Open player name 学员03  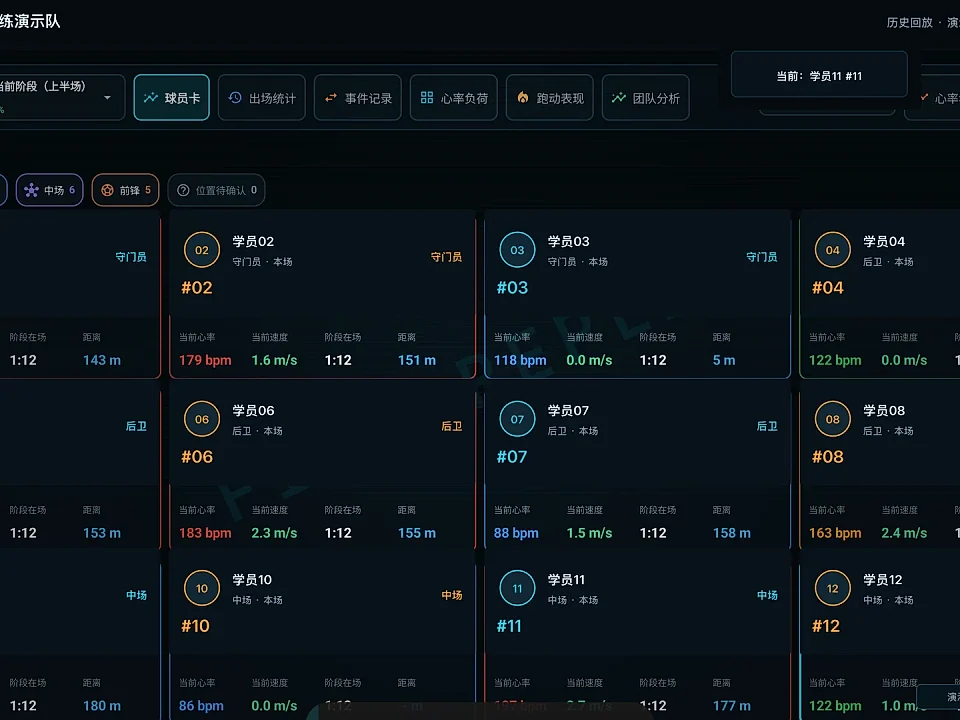[x=568, y=241]
